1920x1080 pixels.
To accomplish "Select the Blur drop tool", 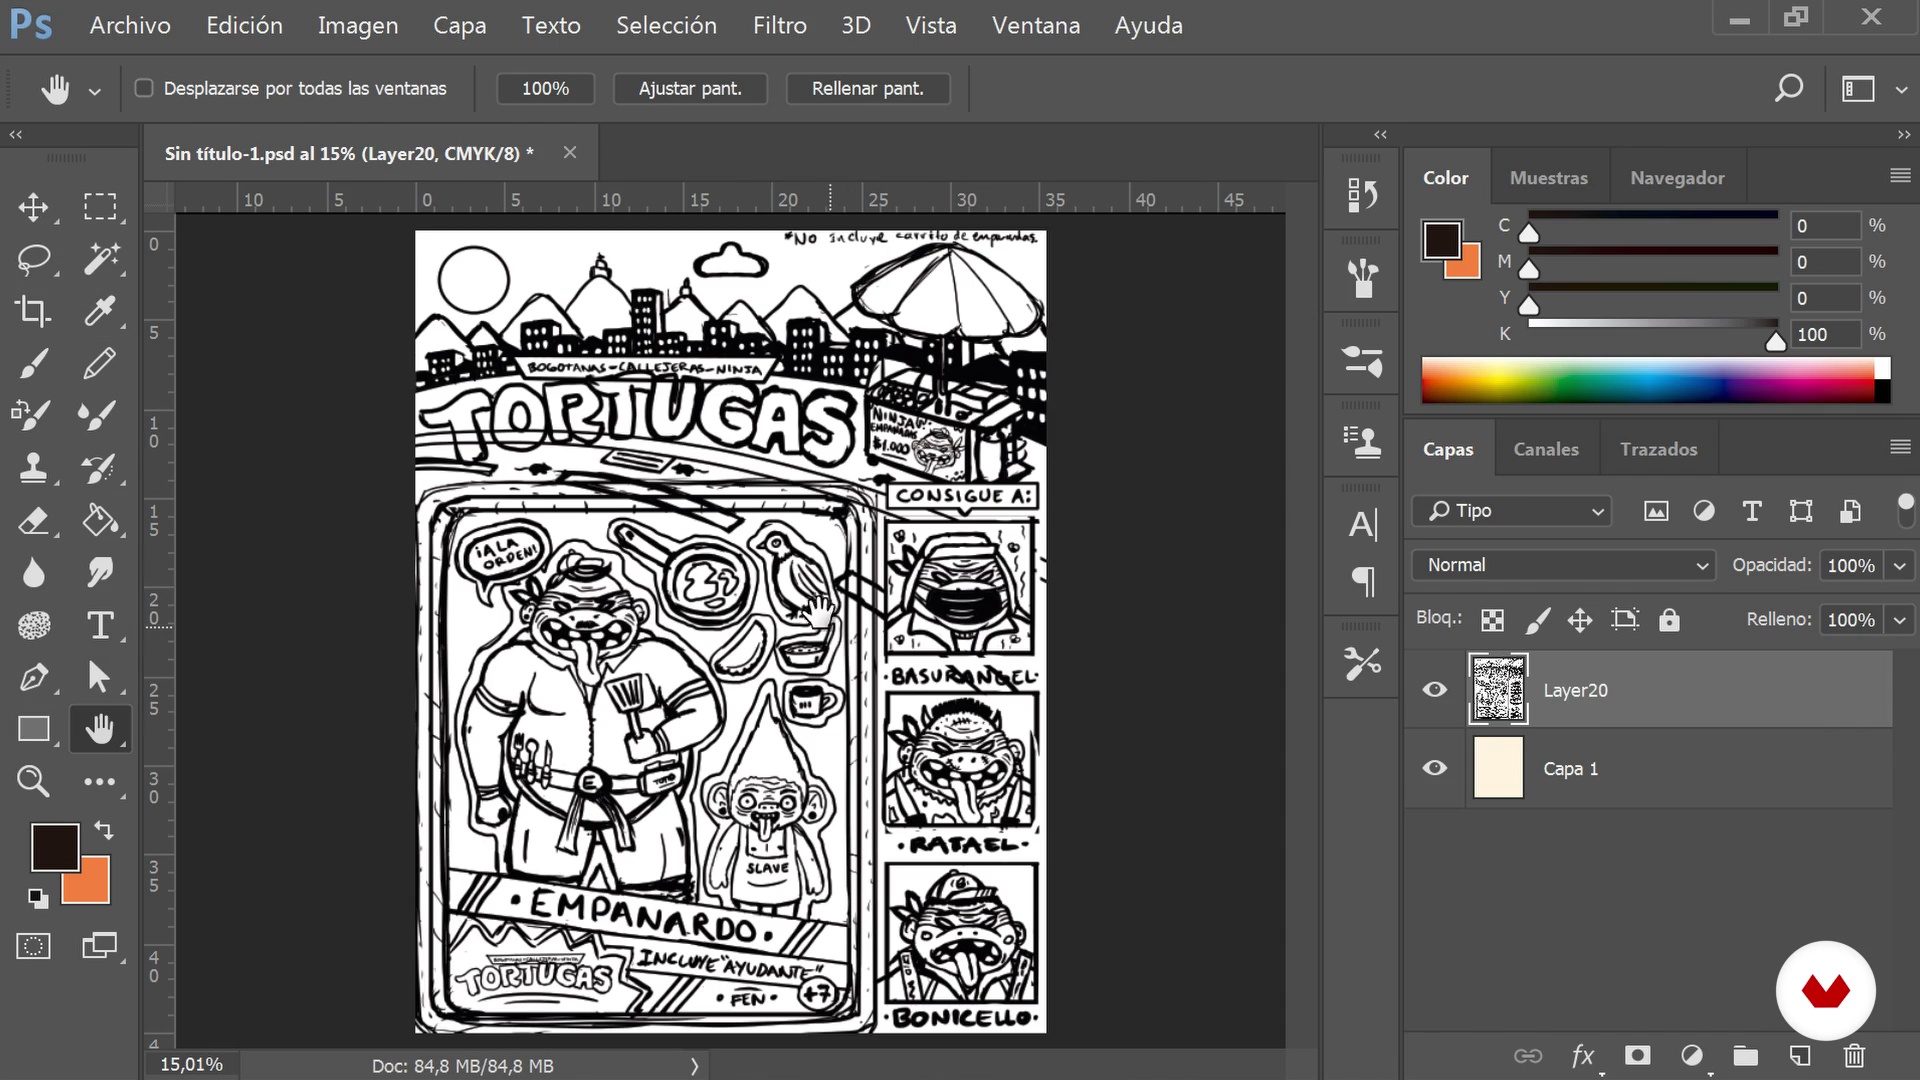I will click(33, 573).
